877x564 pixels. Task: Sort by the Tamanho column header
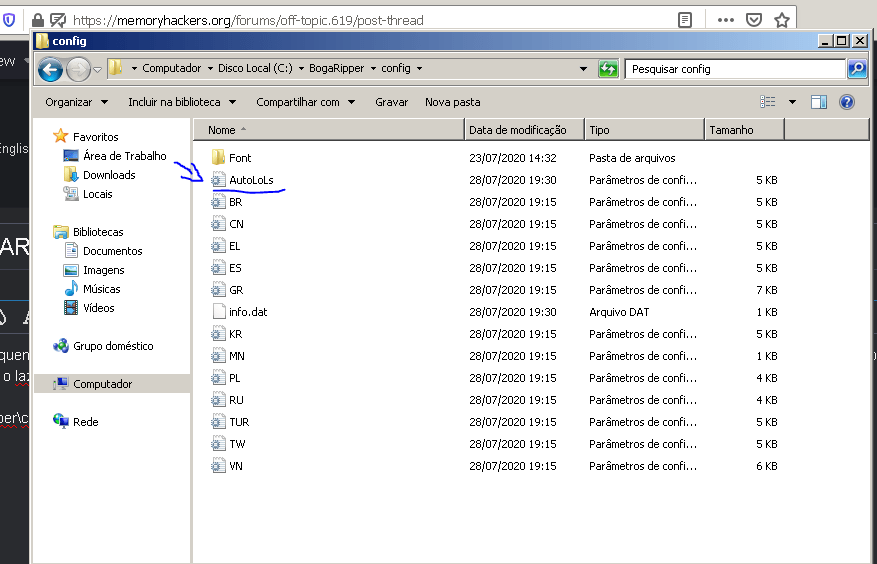744,130
